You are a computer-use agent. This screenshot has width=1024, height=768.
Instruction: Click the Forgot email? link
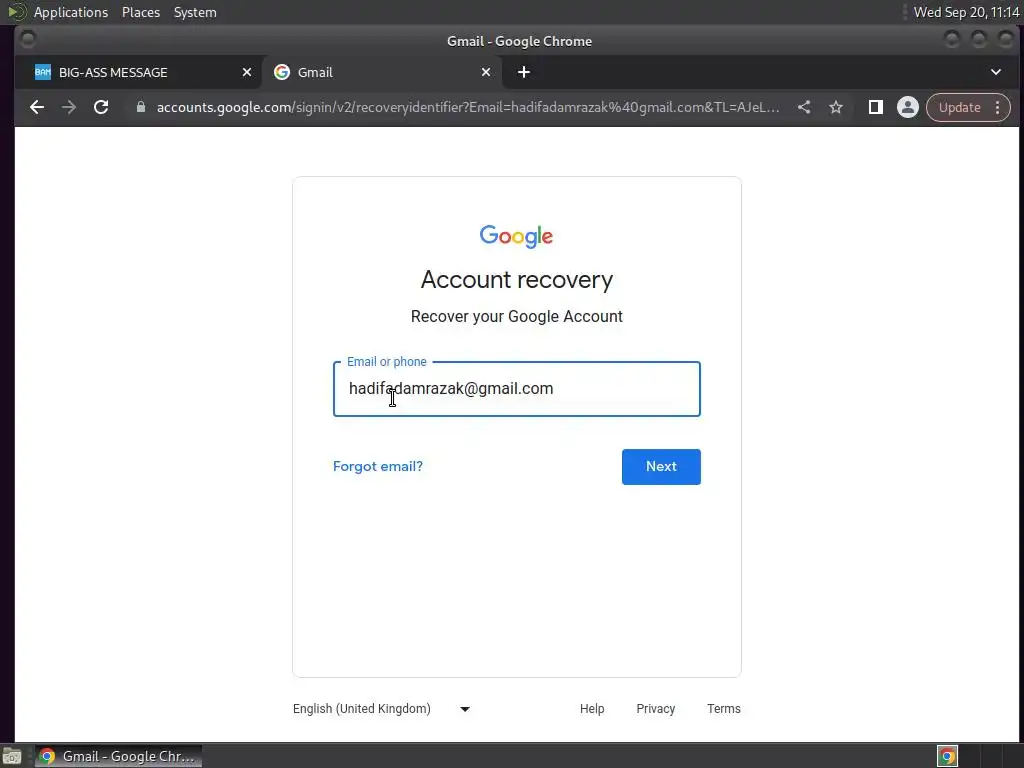377,466
